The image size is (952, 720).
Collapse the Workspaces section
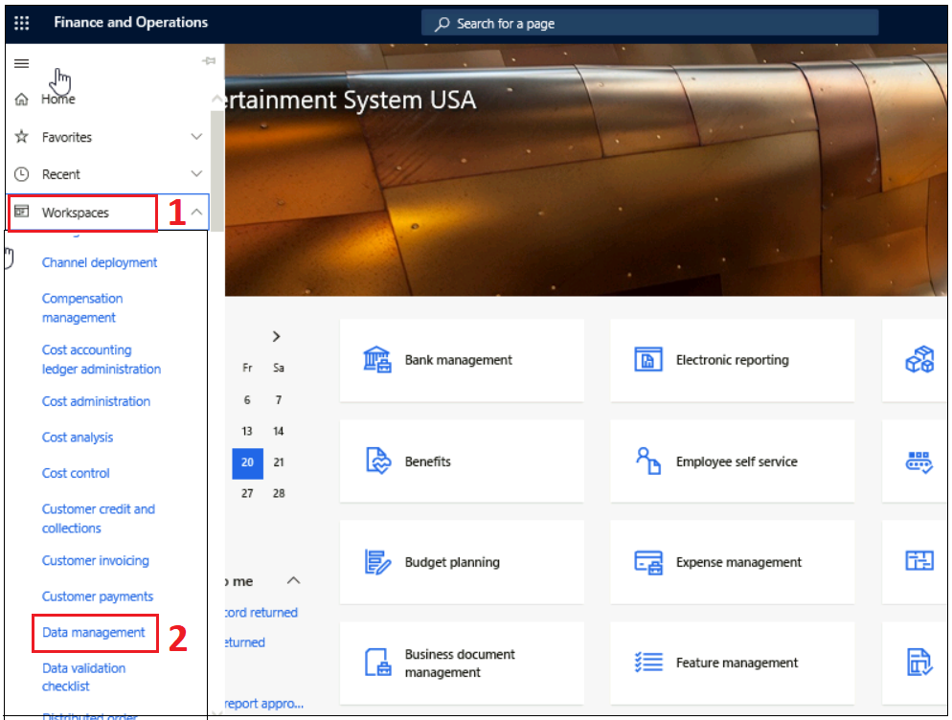197,212
